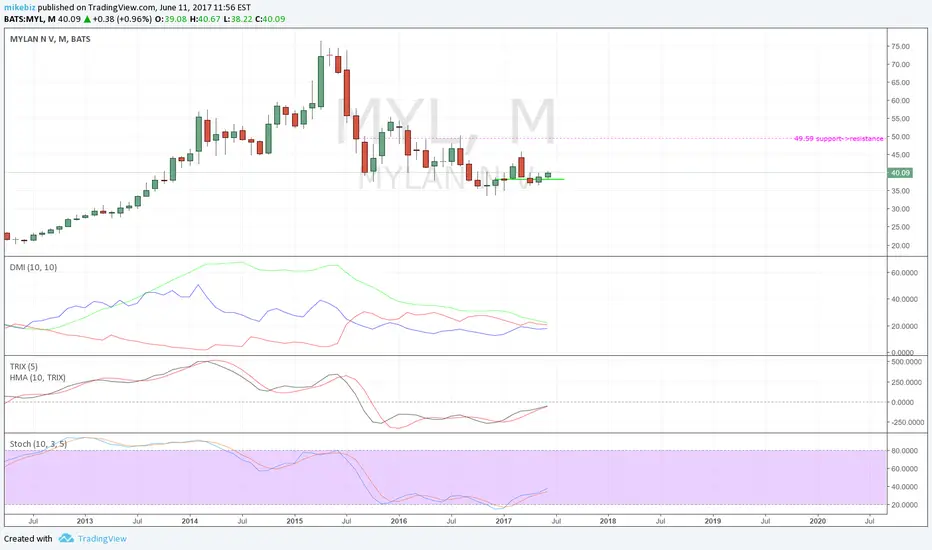Select the Stoch (10, 3, 5) indicator label
Image resolution: width=932 pixels, height=550 pixels.
click(x=38, y=444)
